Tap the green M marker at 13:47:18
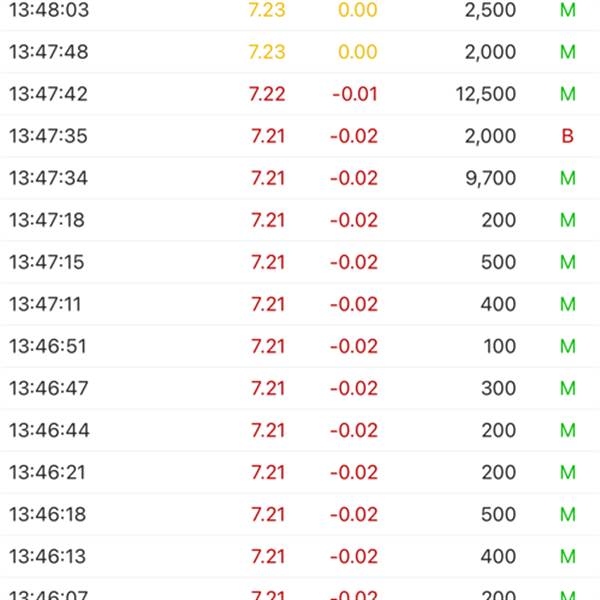The image size is (600, 600). (x=568, y=220)
